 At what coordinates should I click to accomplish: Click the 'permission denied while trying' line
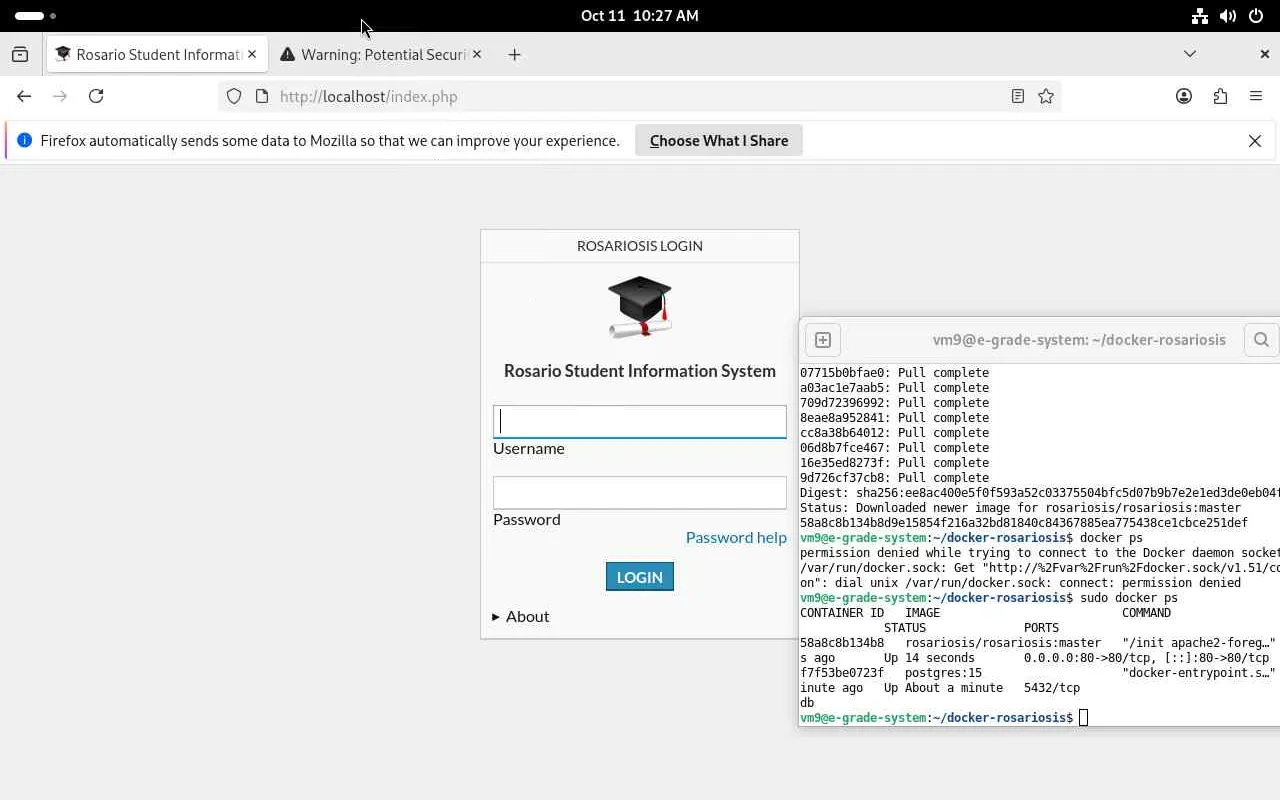(x=1039, y=553)
